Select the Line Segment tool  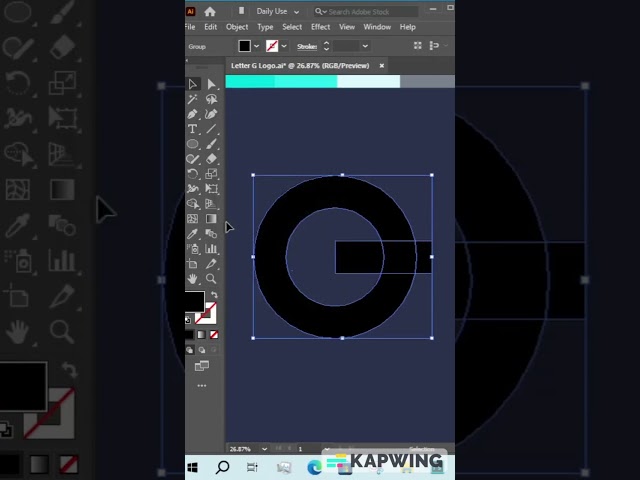pos(211,129)
